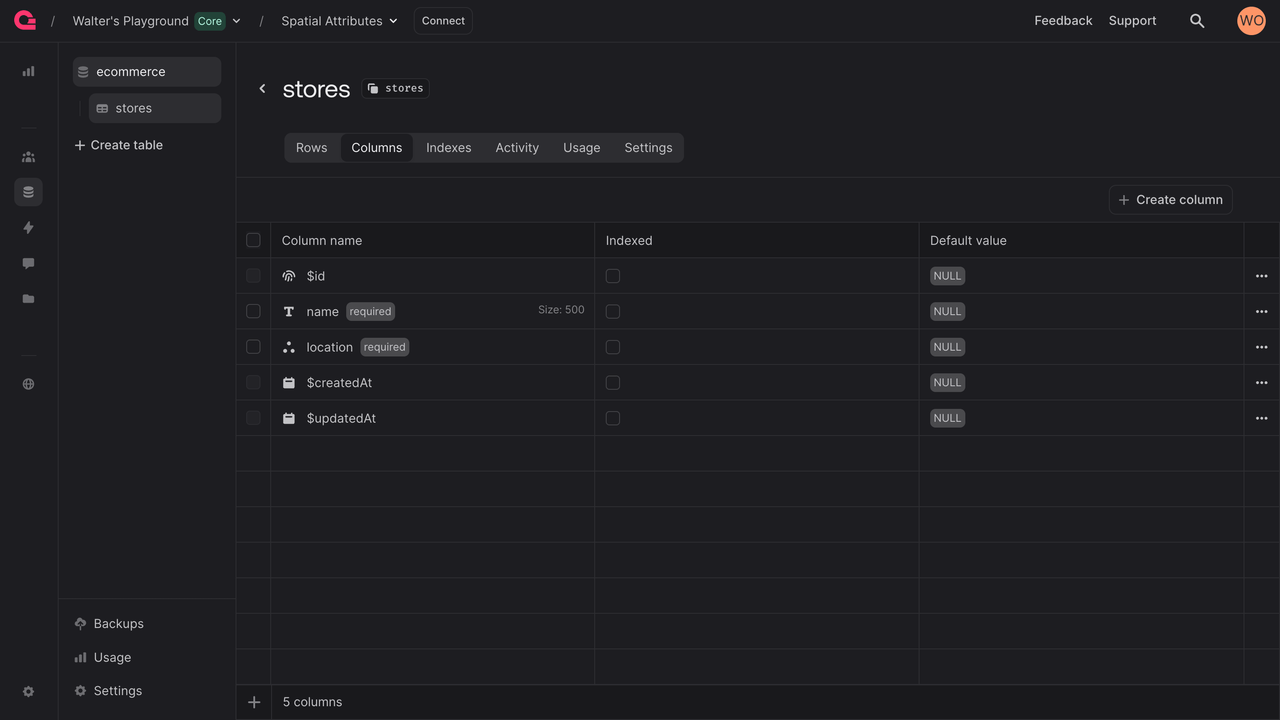The height and width of the screenshot is (720, 1280).
Task: Select the Databases icon in the sidebar
Action: [x=28, y=192]
